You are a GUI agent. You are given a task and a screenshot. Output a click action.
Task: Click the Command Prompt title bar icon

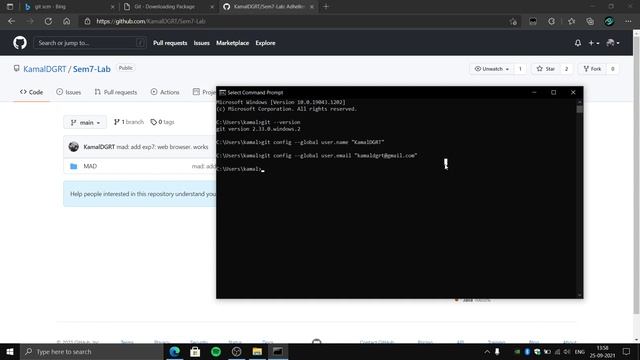click(222, 93)
